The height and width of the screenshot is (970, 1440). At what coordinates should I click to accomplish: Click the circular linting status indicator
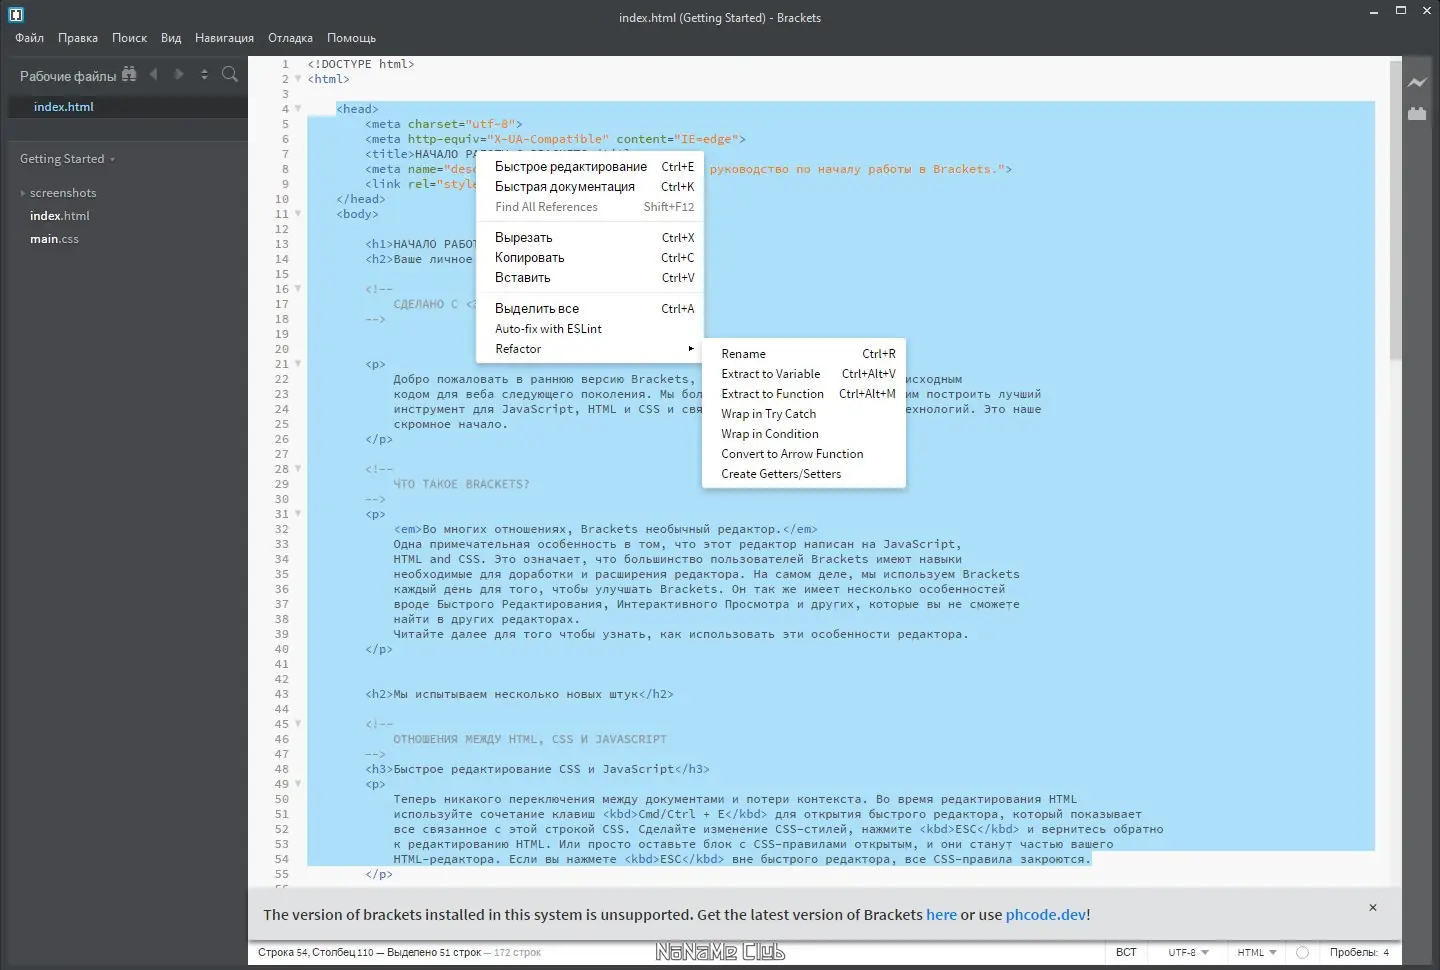[x=1302, y=953]
